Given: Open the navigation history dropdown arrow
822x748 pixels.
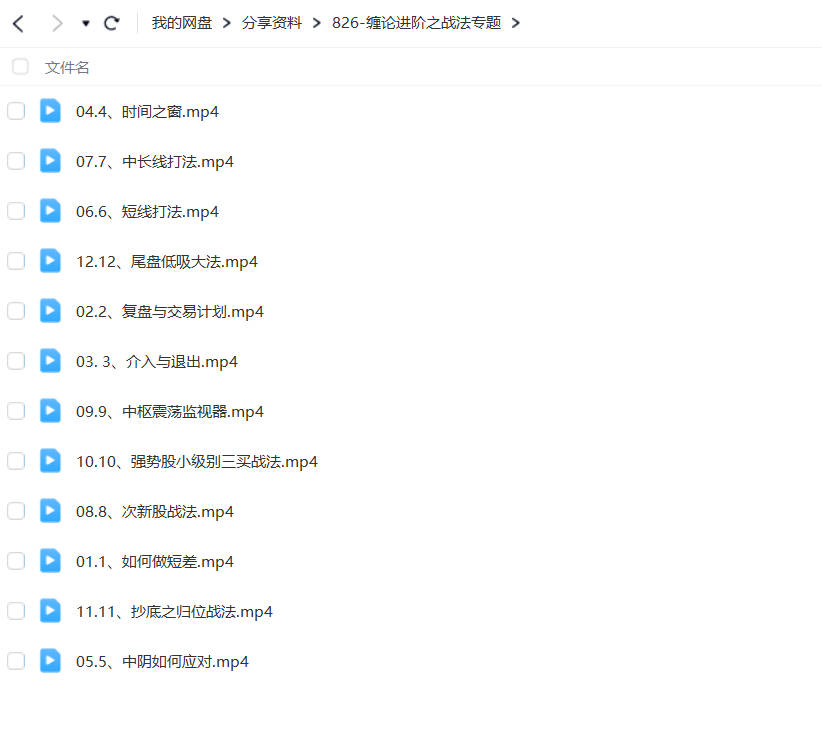Looking at the screenshot, I should pos(85,23).
